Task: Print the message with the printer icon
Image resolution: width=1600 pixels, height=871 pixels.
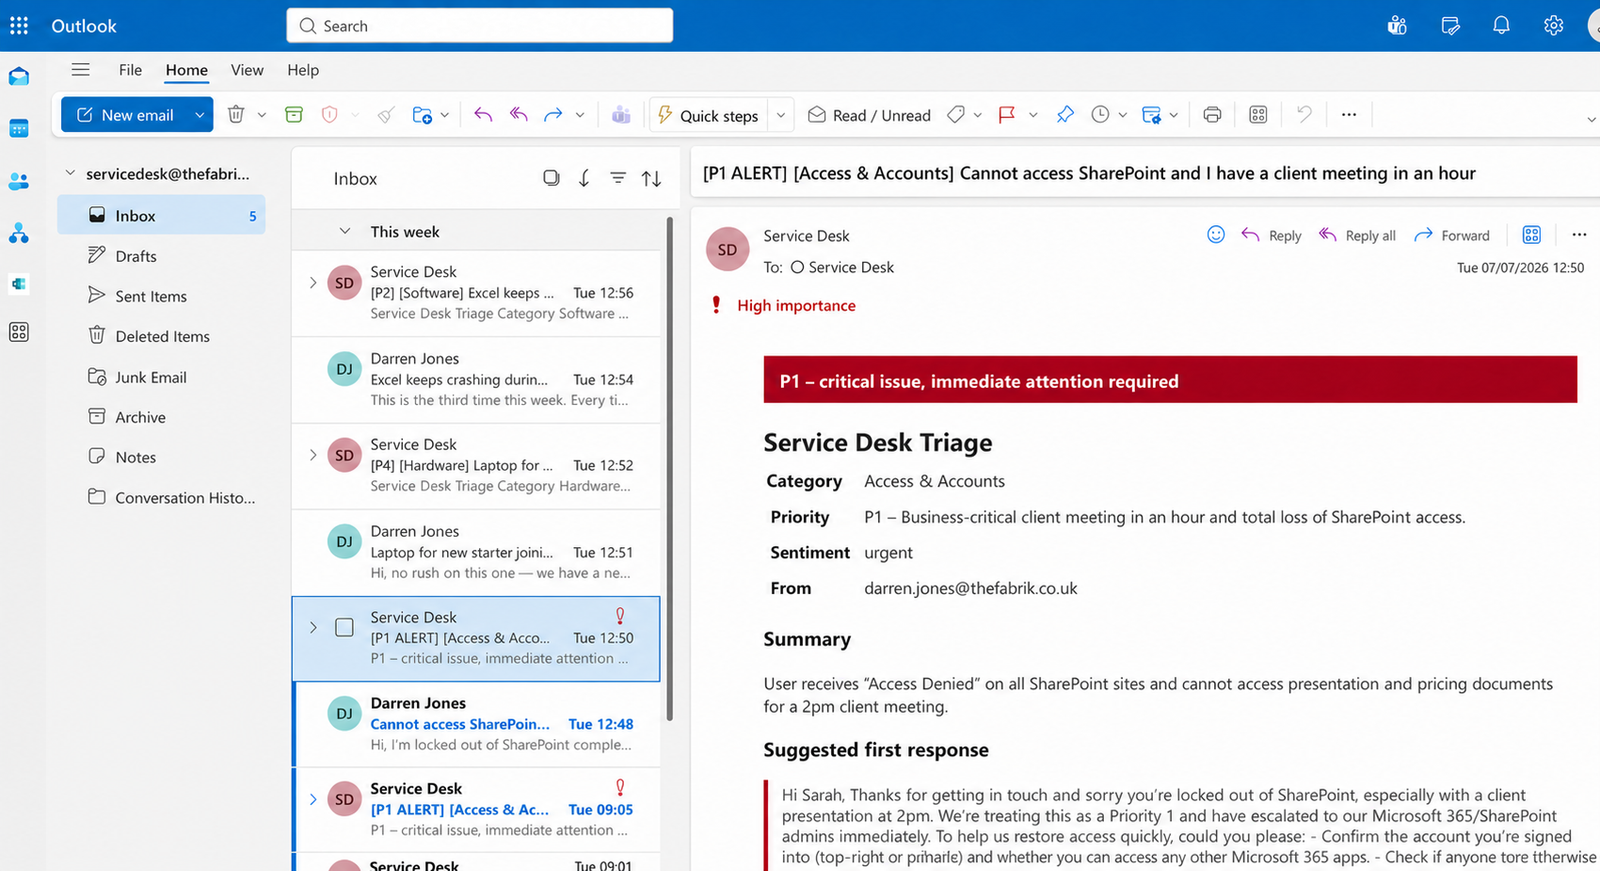Action: (x=1212, y=115)
